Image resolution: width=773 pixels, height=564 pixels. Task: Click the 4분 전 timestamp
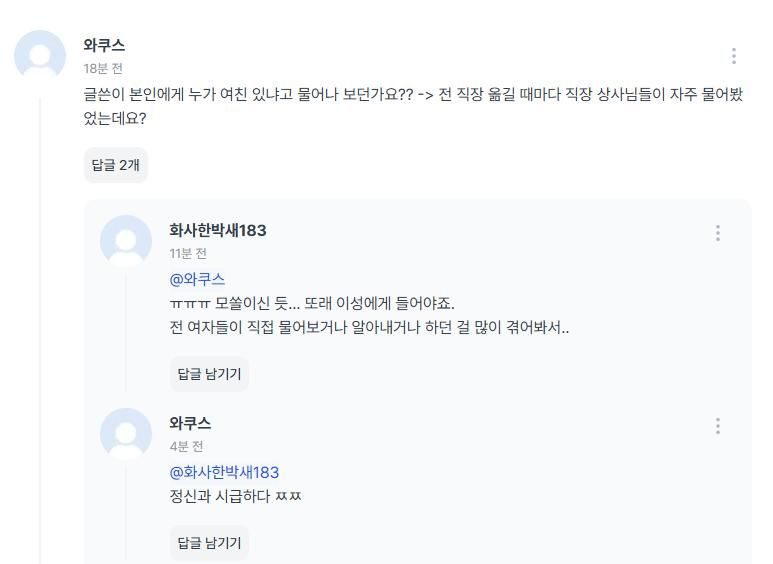[x=186, y=447]
